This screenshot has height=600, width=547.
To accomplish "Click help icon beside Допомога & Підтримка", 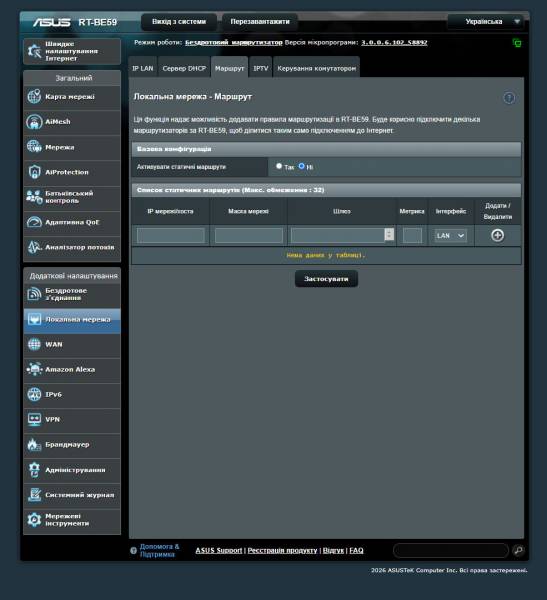I will [x=133, y=551].
